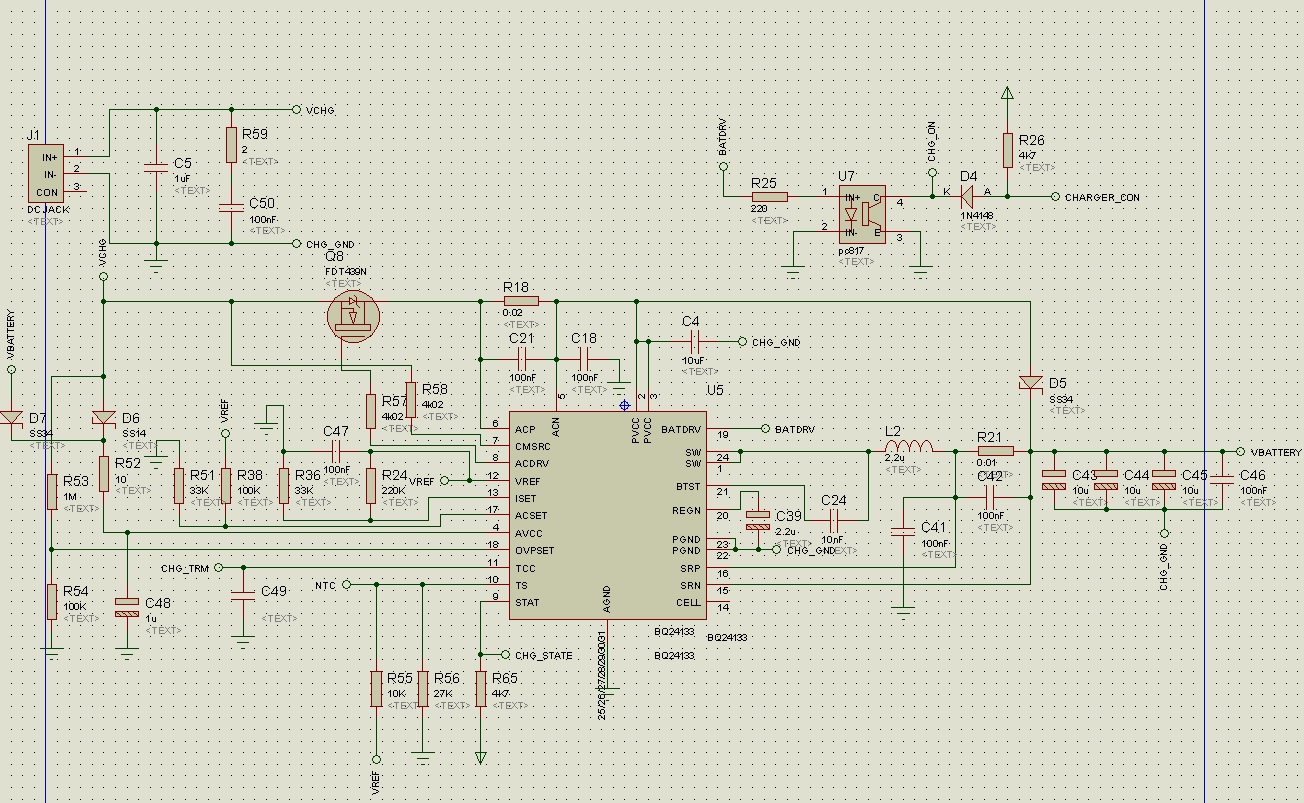Select the D7 diode symbol
1304x803 pixels.
(11, 418)
